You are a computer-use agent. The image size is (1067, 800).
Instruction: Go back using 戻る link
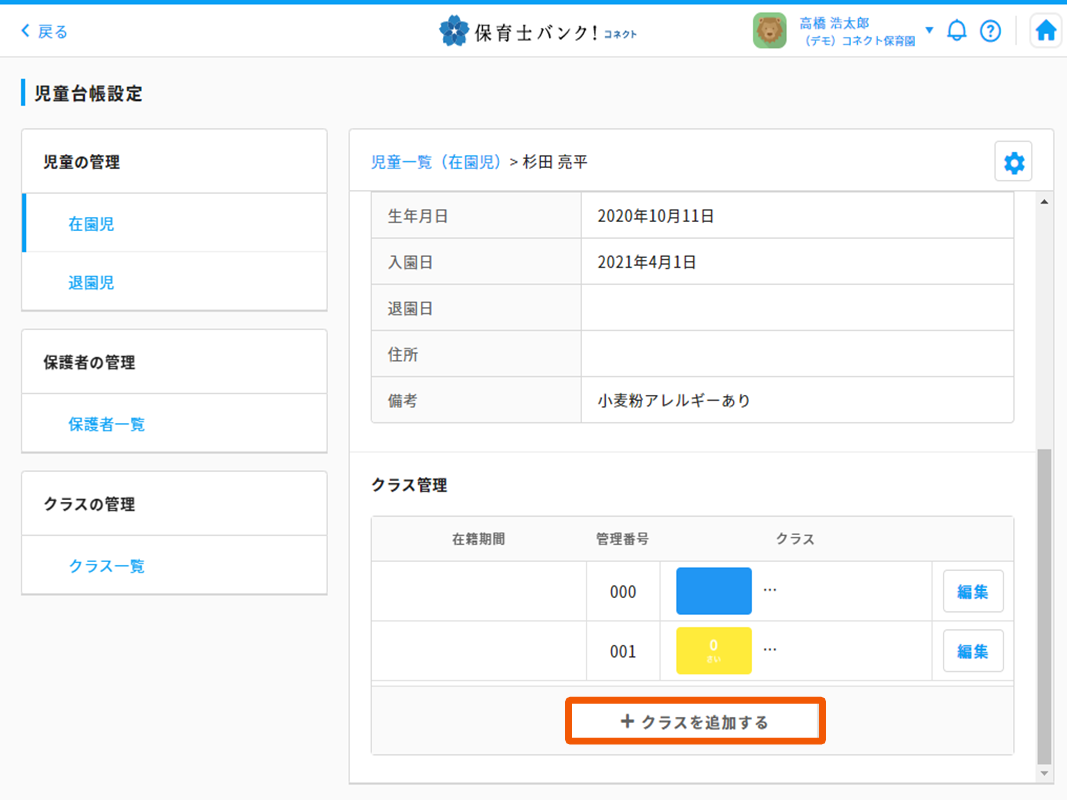point(45,32)
